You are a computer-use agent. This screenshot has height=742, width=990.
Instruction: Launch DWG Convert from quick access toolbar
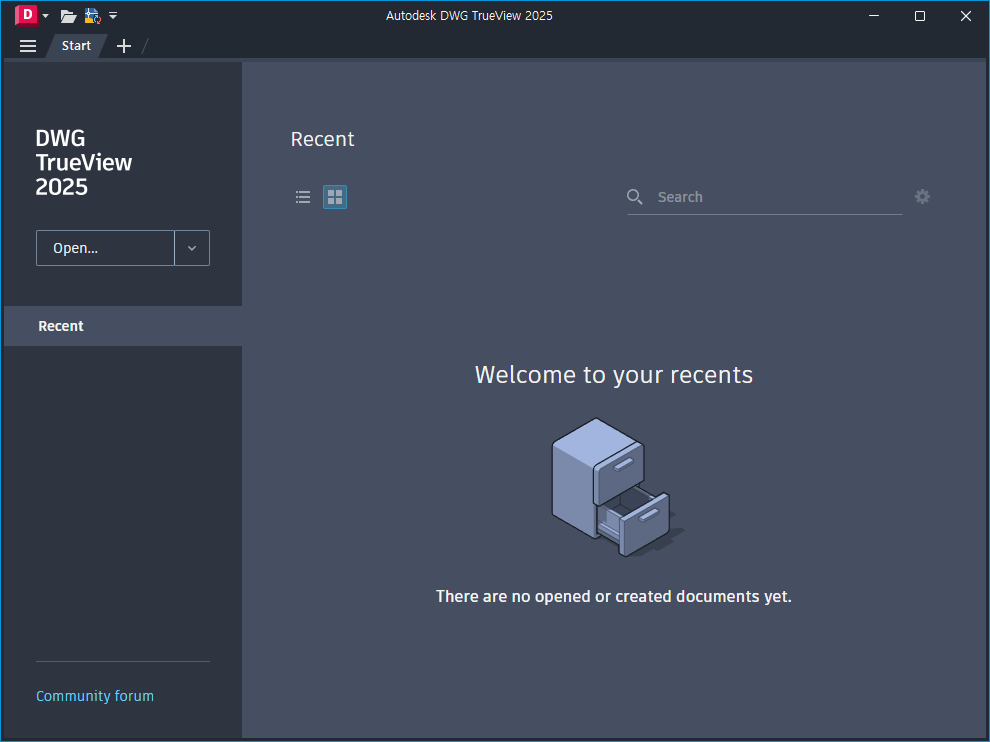point(93,16)
